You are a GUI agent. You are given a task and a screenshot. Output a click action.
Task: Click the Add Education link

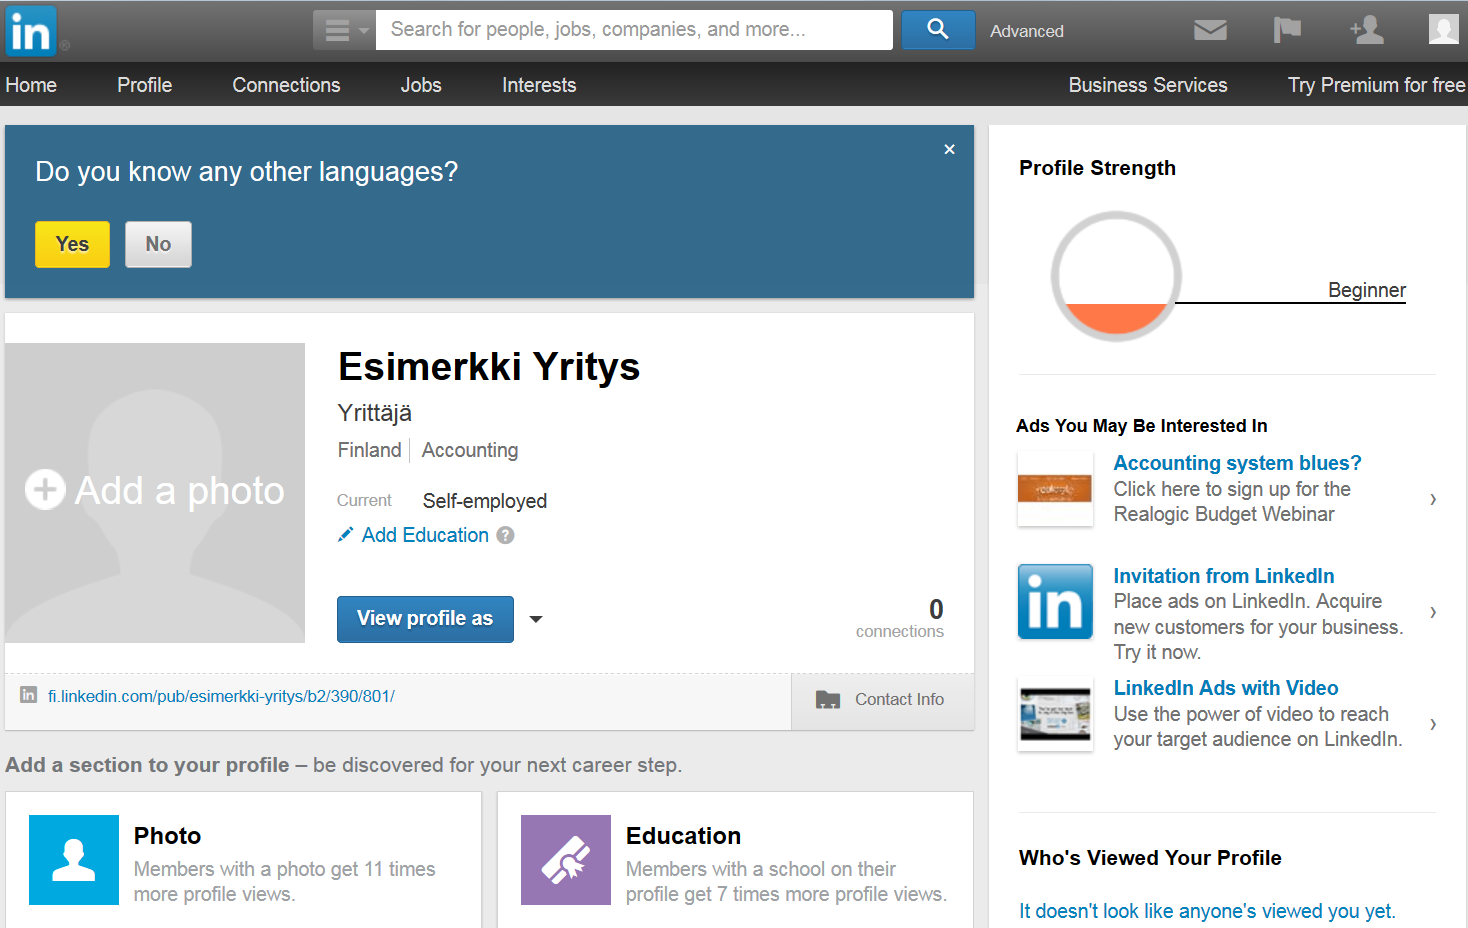coord(425,535)
